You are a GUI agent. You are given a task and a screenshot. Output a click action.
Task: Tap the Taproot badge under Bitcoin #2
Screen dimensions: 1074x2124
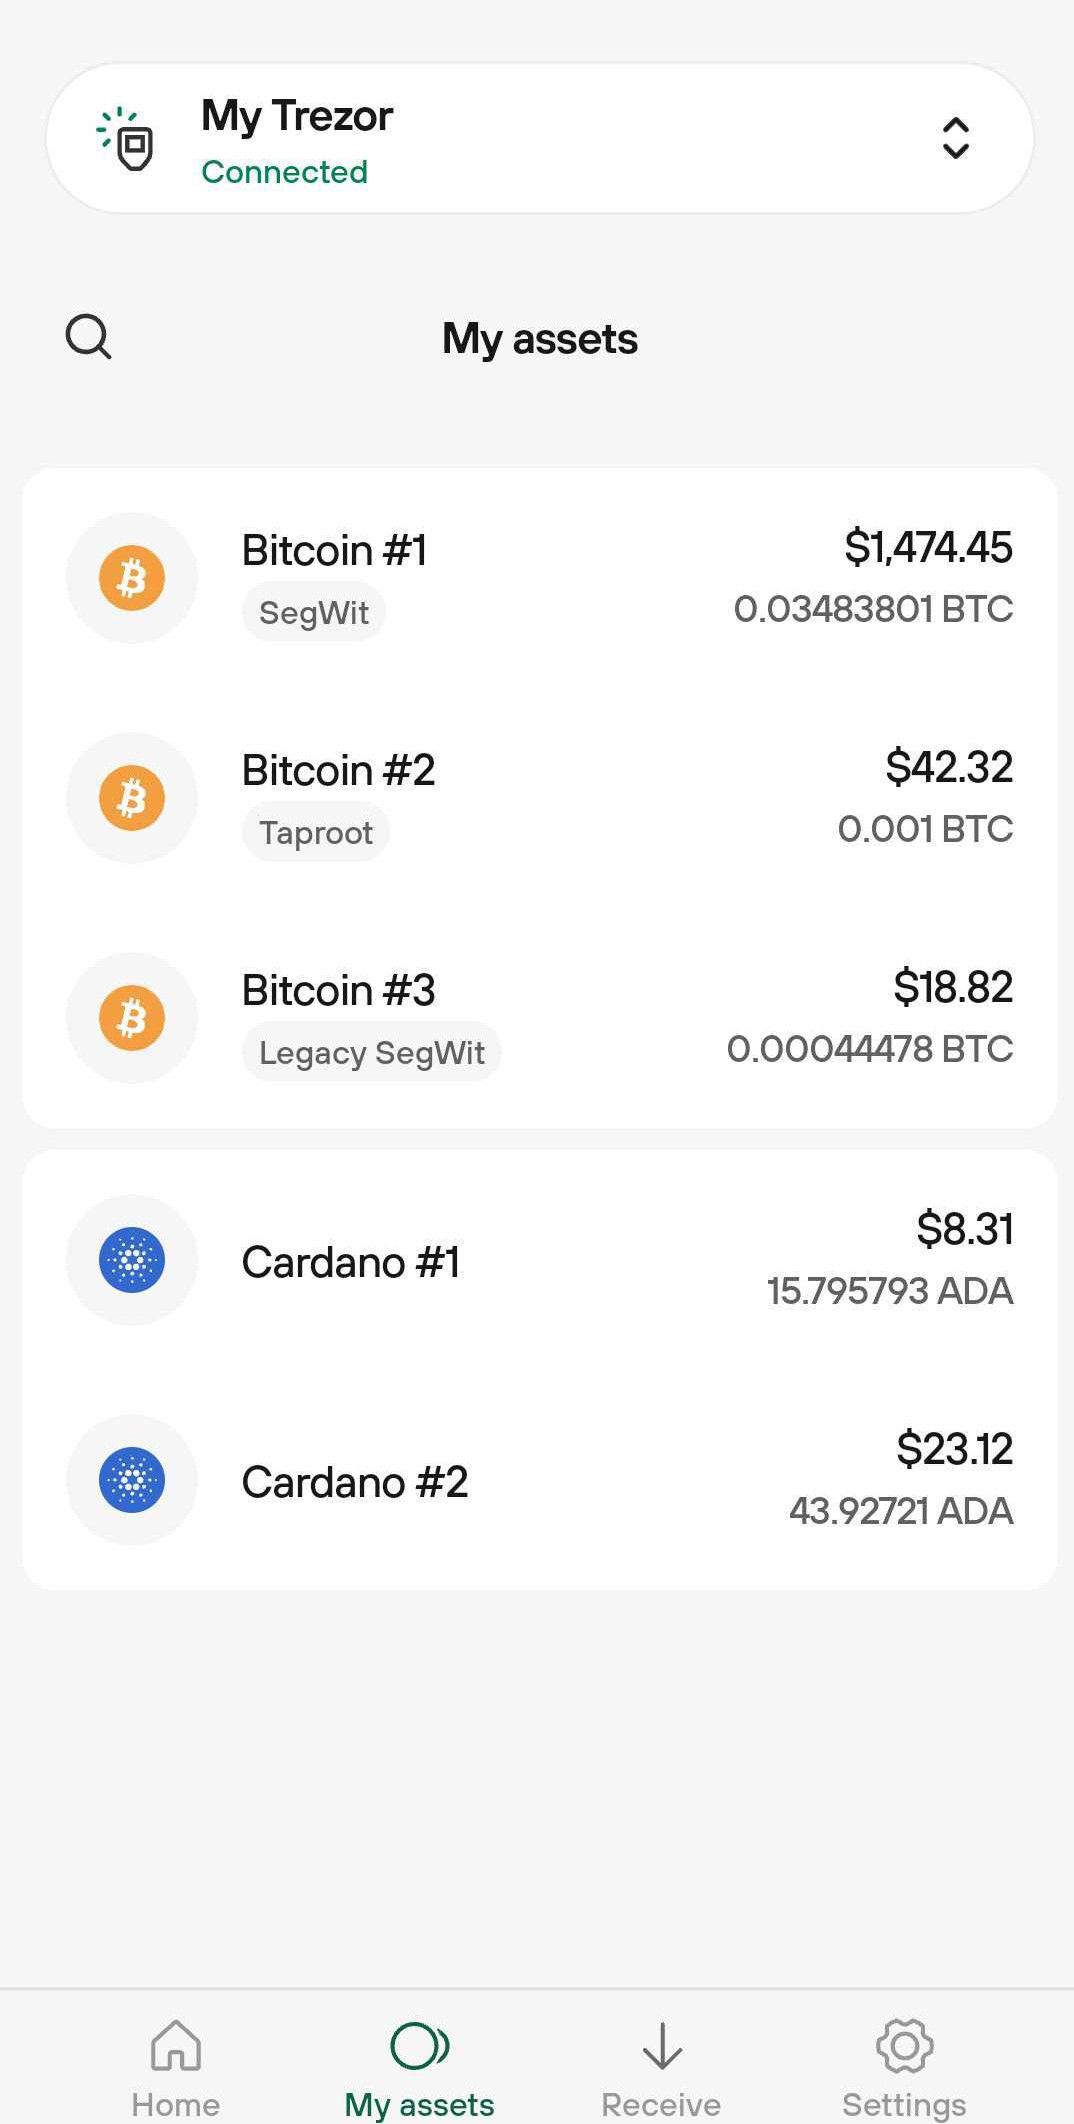click(x=316, y=832)
